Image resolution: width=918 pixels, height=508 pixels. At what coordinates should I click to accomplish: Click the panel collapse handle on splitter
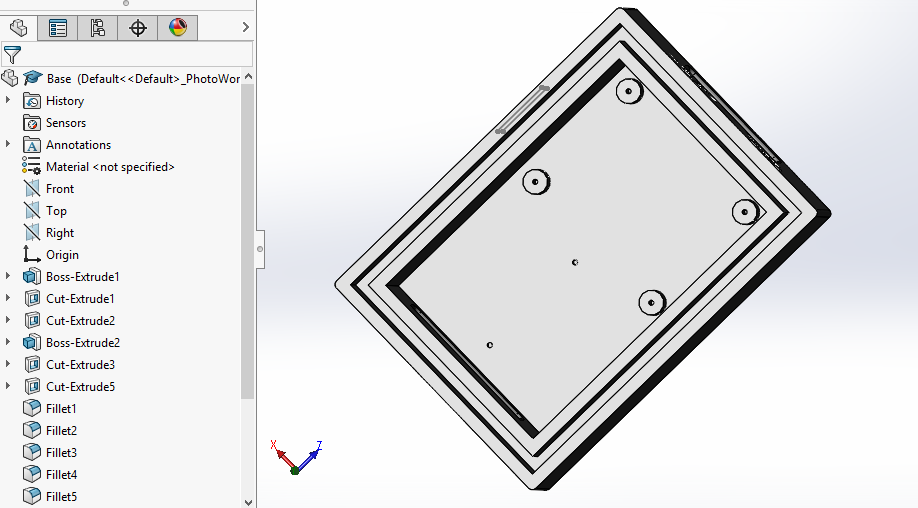260,249
